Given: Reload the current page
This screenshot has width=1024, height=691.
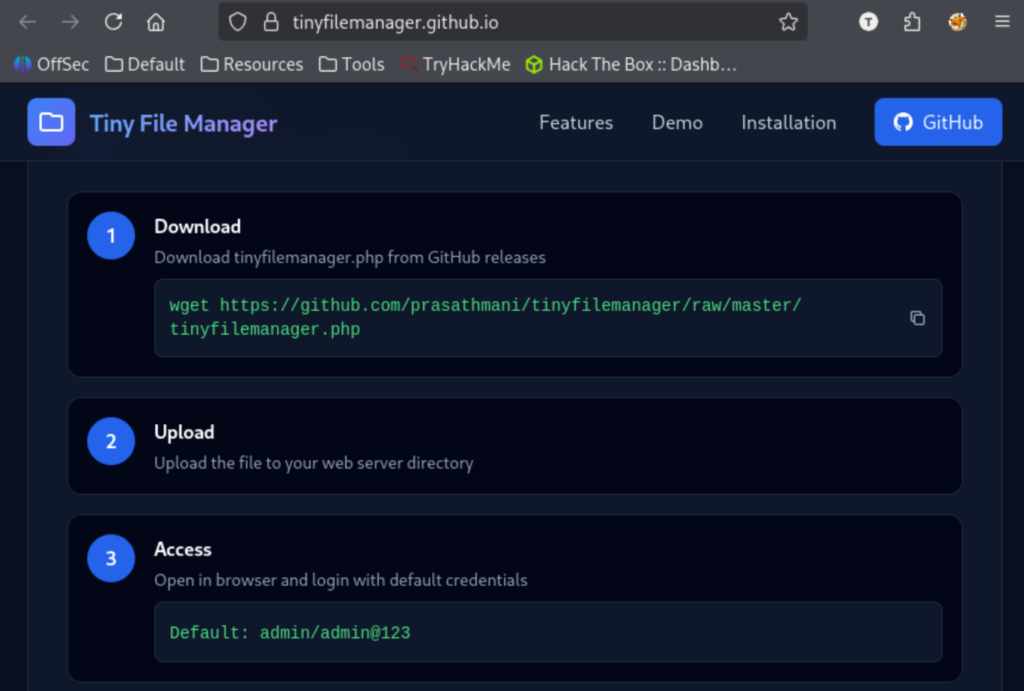Looking at the screenshot, I should pyautogui.click(x=114, y=22).
